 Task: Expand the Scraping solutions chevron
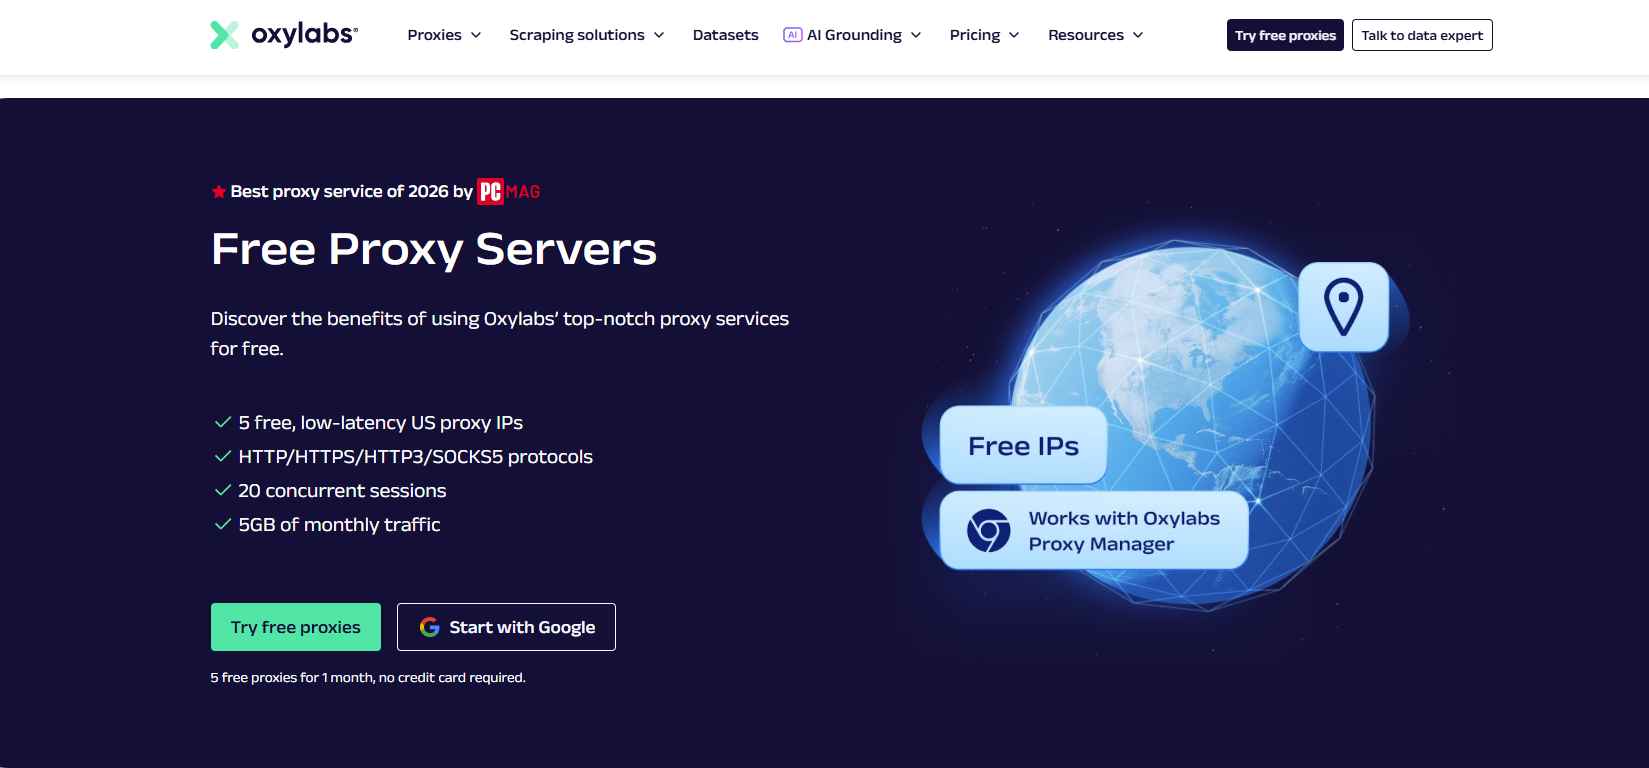coord(659,35)
